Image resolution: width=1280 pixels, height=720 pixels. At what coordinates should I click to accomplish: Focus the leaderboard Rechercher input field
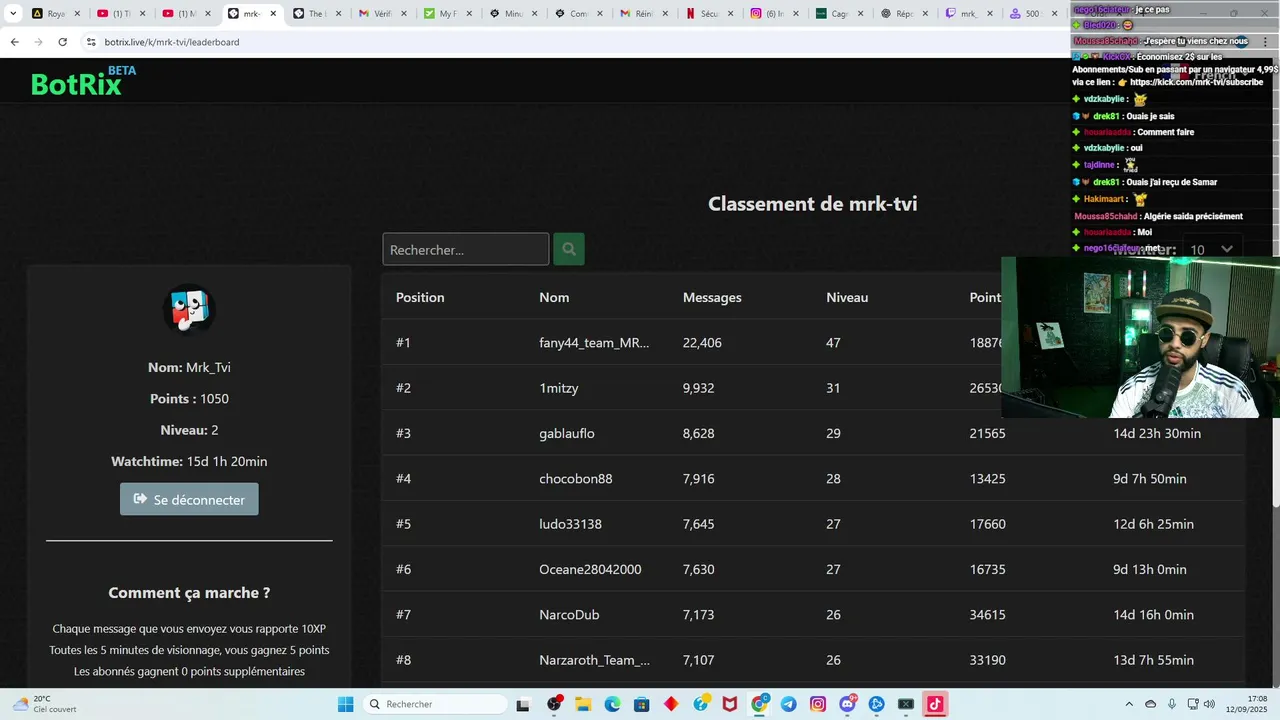(466, 249)
